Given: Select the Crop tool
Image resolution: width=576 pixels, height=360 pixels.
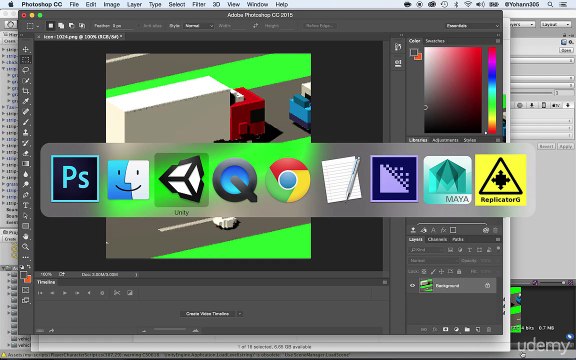Looking at the screenshot, I should tap(25, 91).
